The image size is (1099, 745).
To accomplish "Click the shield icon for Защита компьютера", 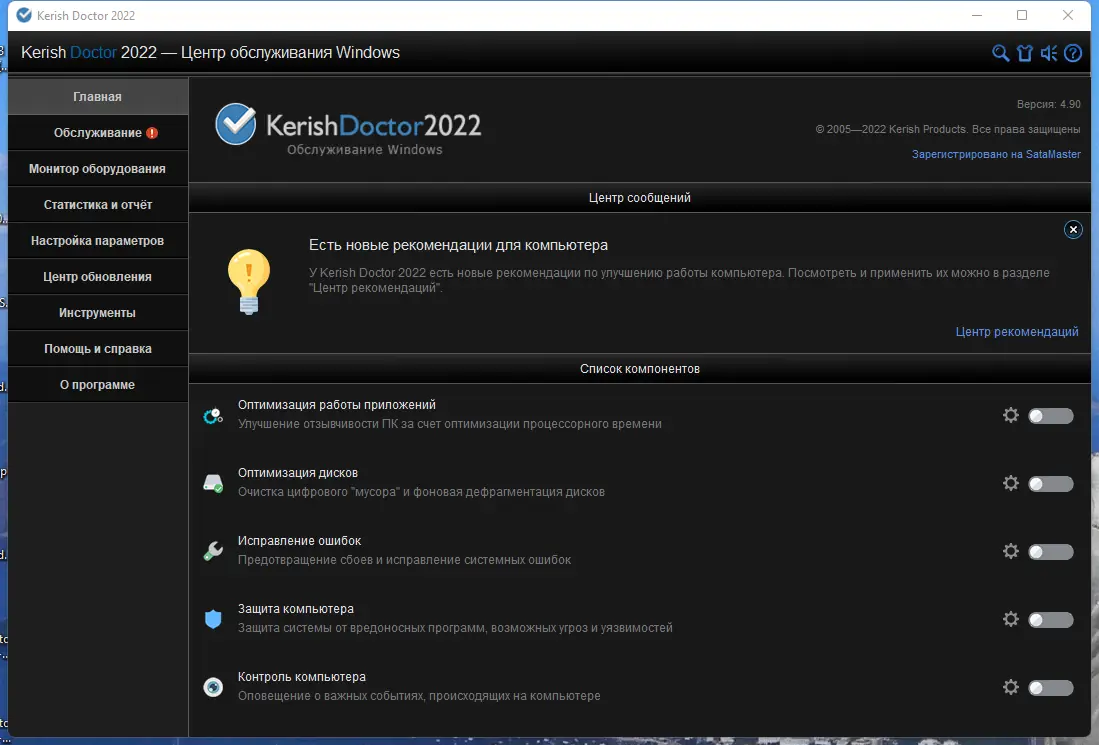I will coord(213,619).
